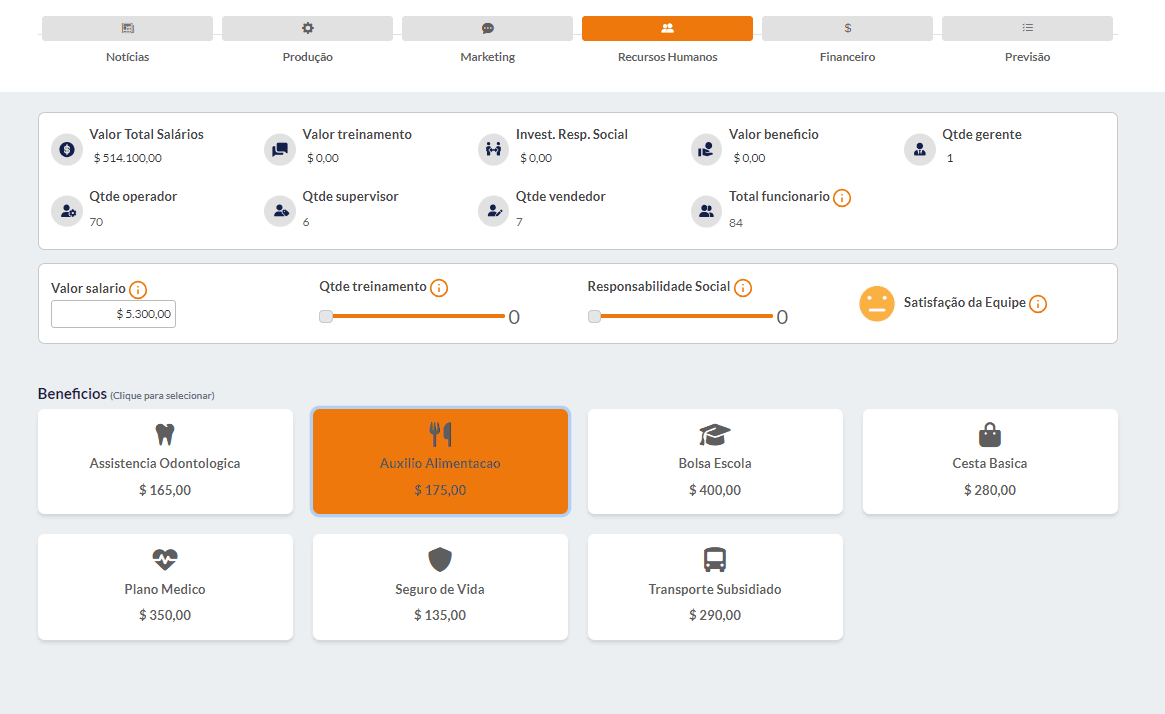The image size is (1165, 714).
Task: Choose the Seguro de Vida benefit
Action: 440,587
